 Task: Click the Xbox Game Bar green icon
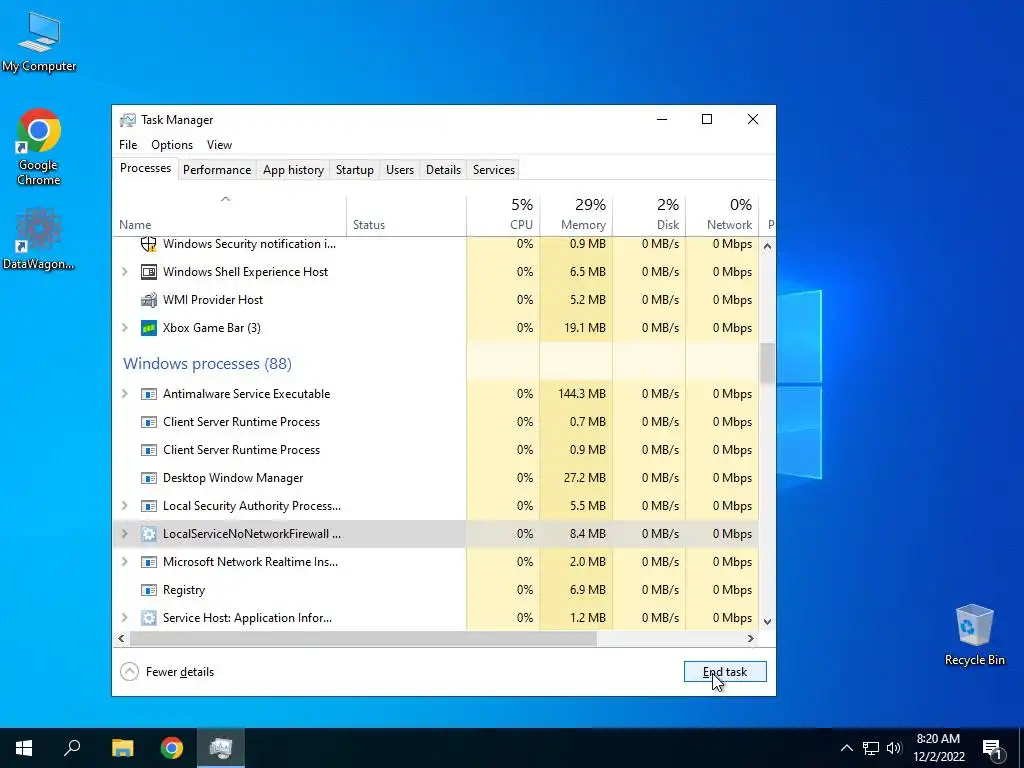coord(149,328)
